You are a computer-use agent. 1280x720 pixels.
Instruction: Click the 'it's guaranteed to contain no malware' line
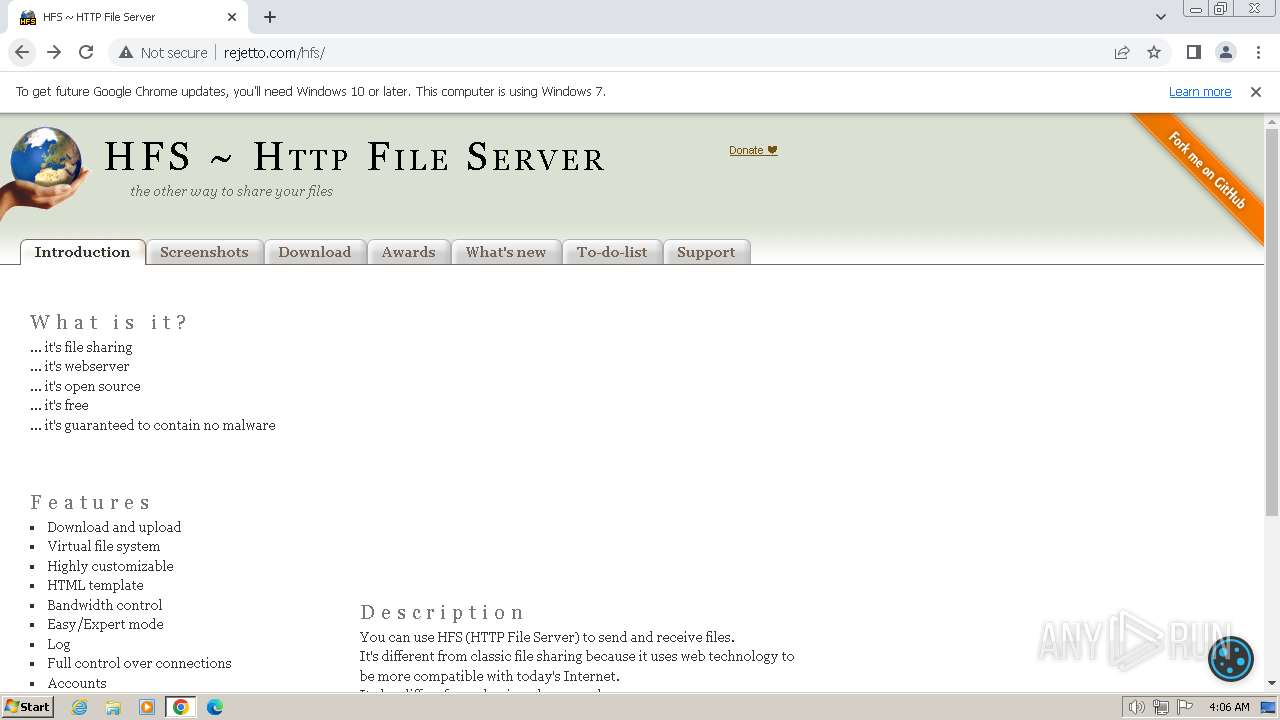153,425
